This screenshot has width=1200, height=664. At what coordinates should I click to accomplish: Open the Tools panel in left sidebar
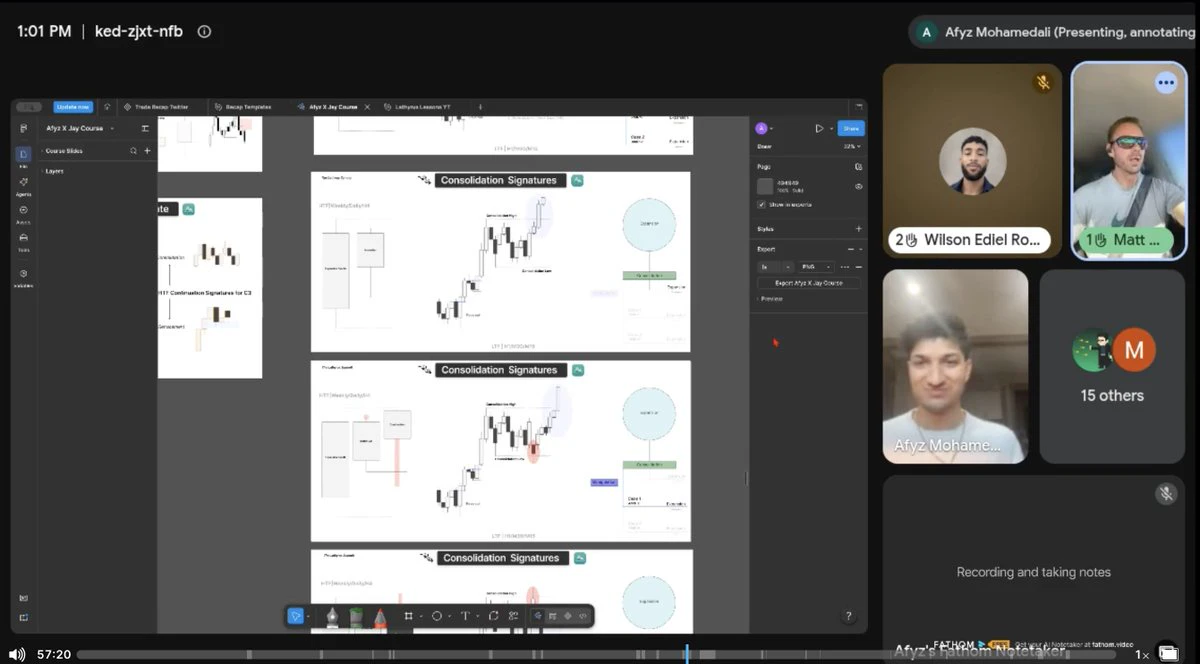click(x=23, y=241)
